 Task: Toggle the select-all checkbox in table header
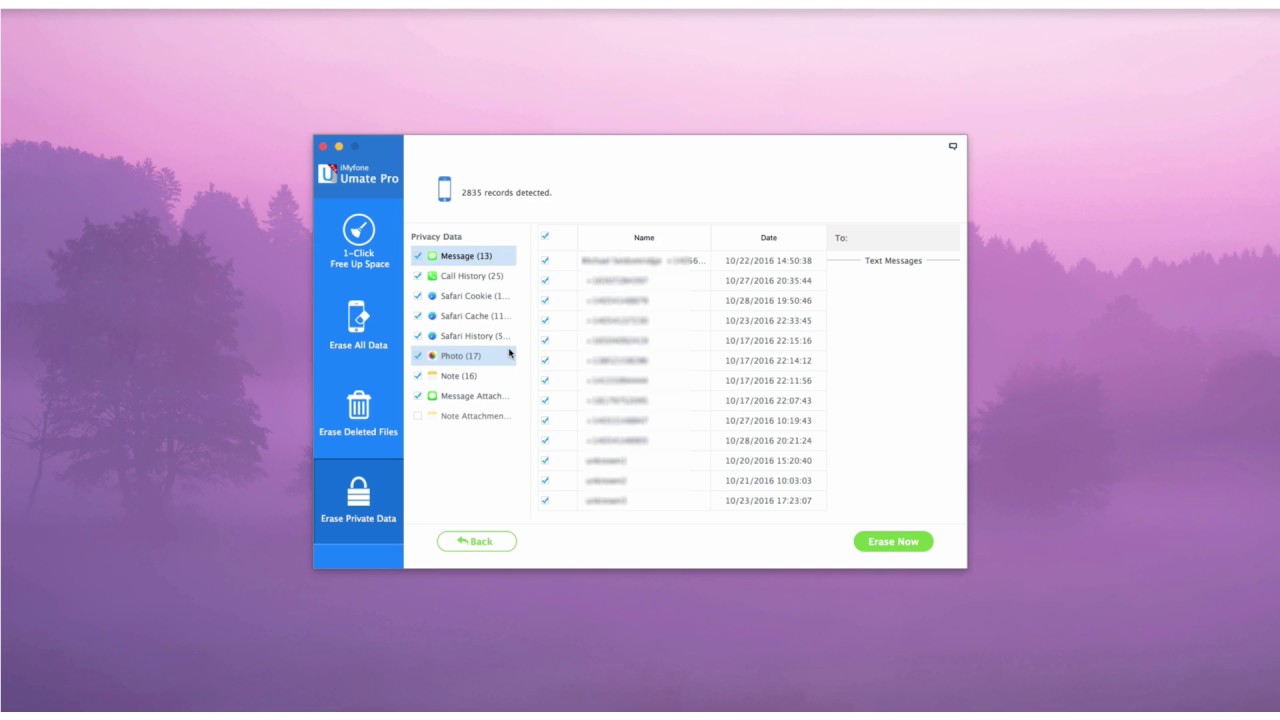click(x=545, y=237)
